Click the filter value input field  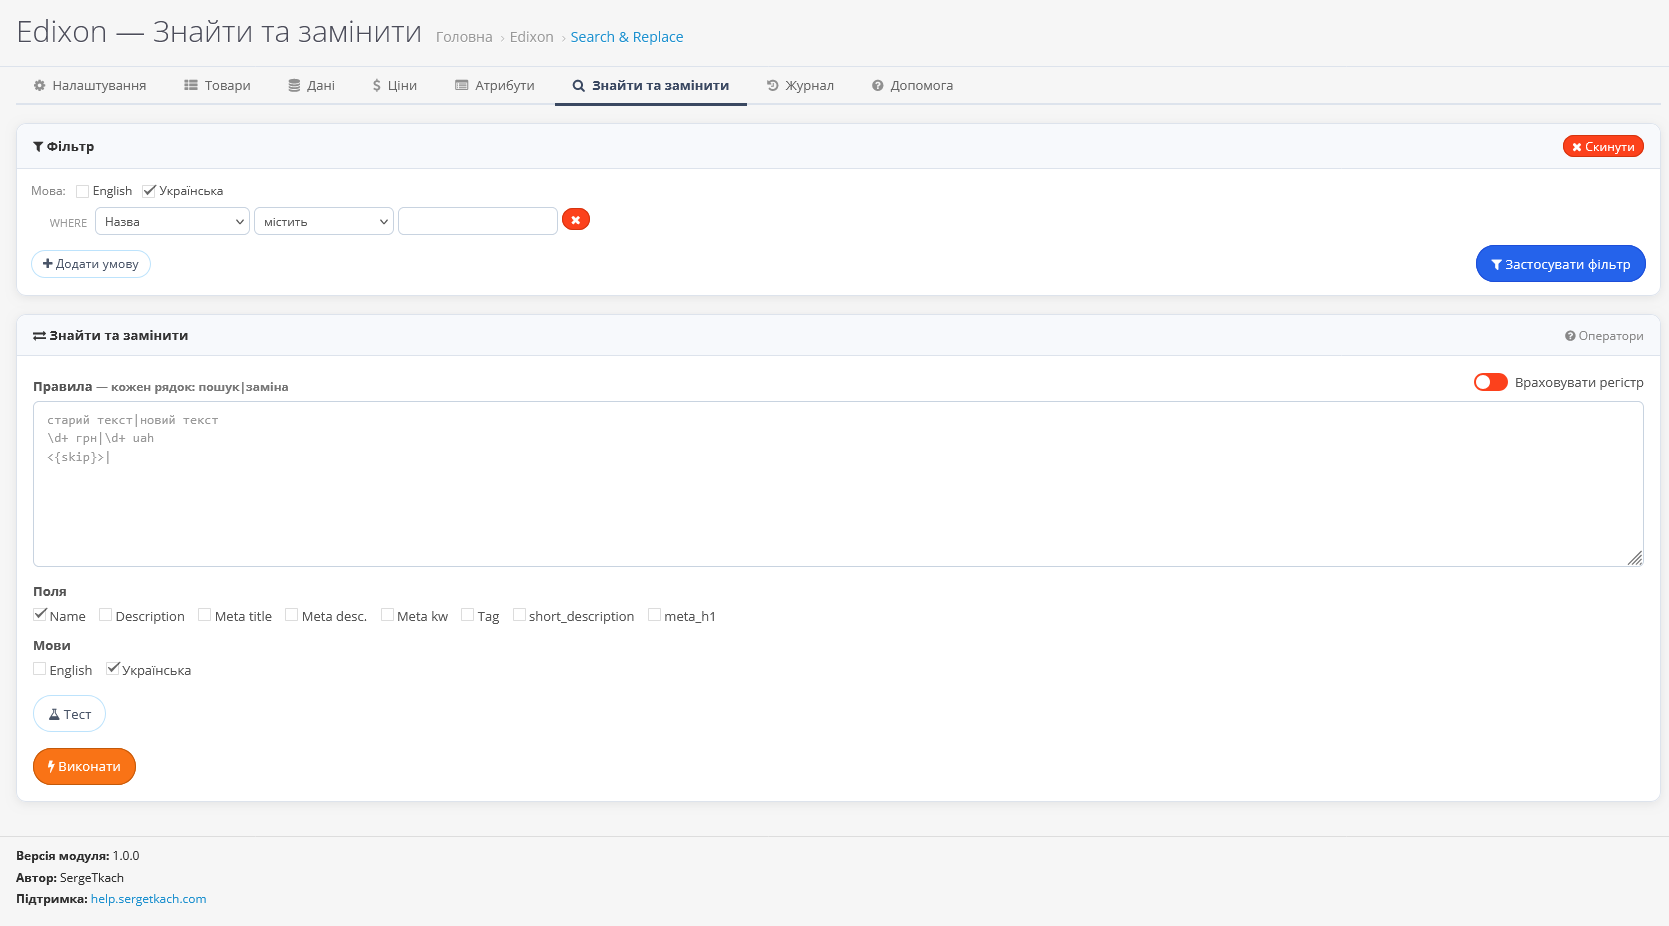[477, 221]
